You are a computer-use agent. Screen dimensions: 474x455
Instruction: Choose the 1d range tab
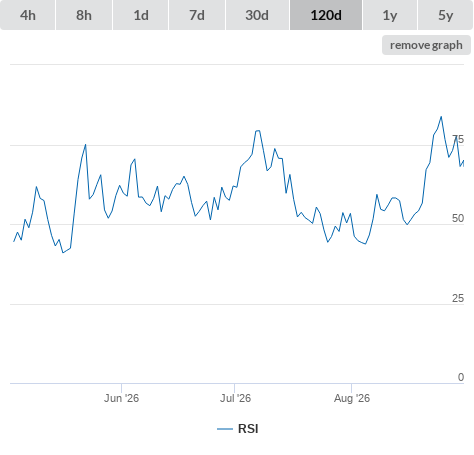point(141,15)
